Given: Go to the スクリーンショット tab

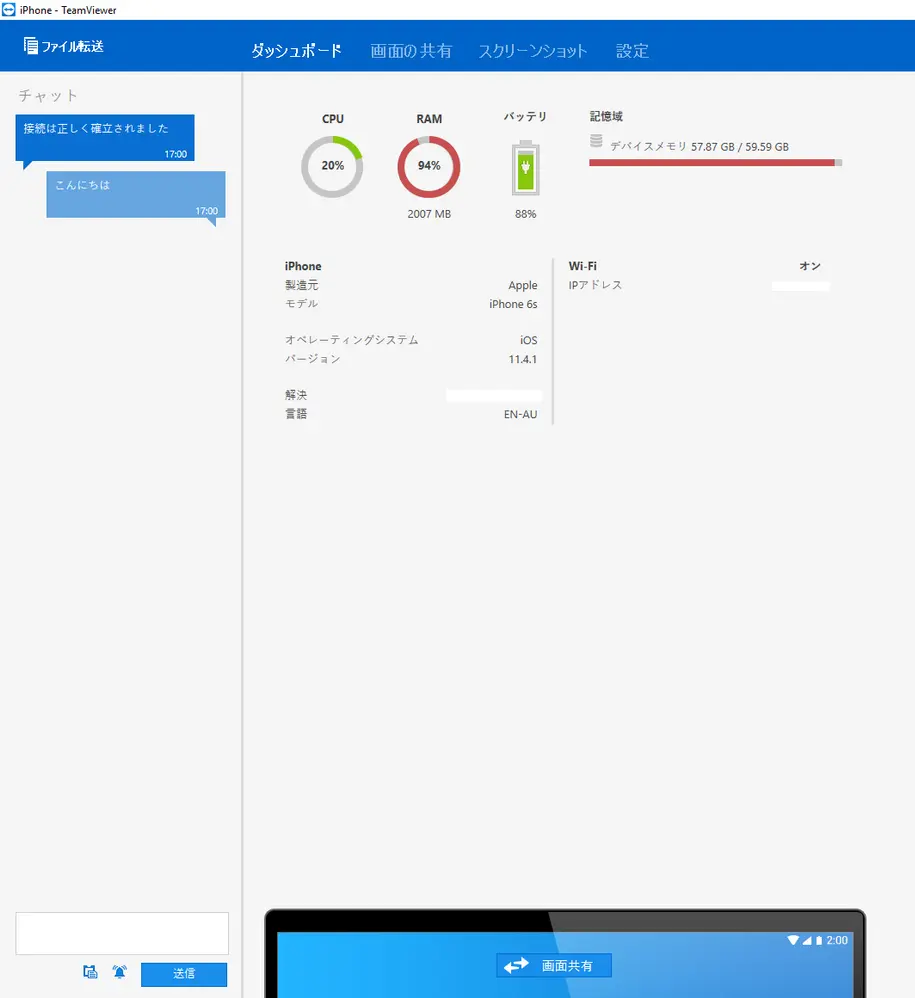Looking at the screenshot, I should click(533, 51).
